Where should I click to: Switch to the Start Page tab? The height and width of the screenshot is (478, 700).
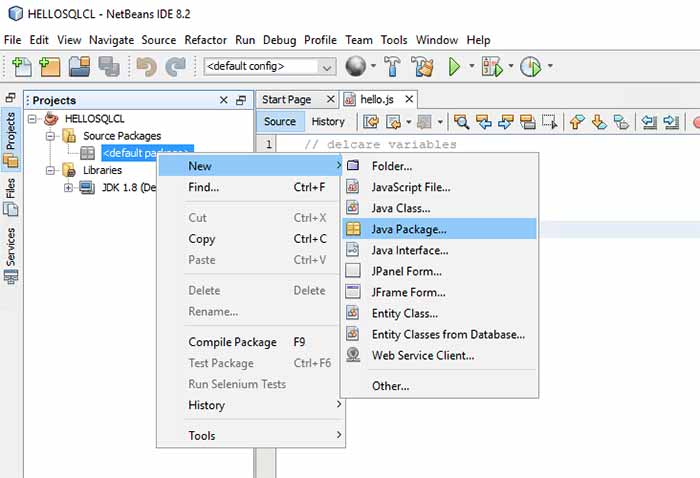tap(287, 100)
